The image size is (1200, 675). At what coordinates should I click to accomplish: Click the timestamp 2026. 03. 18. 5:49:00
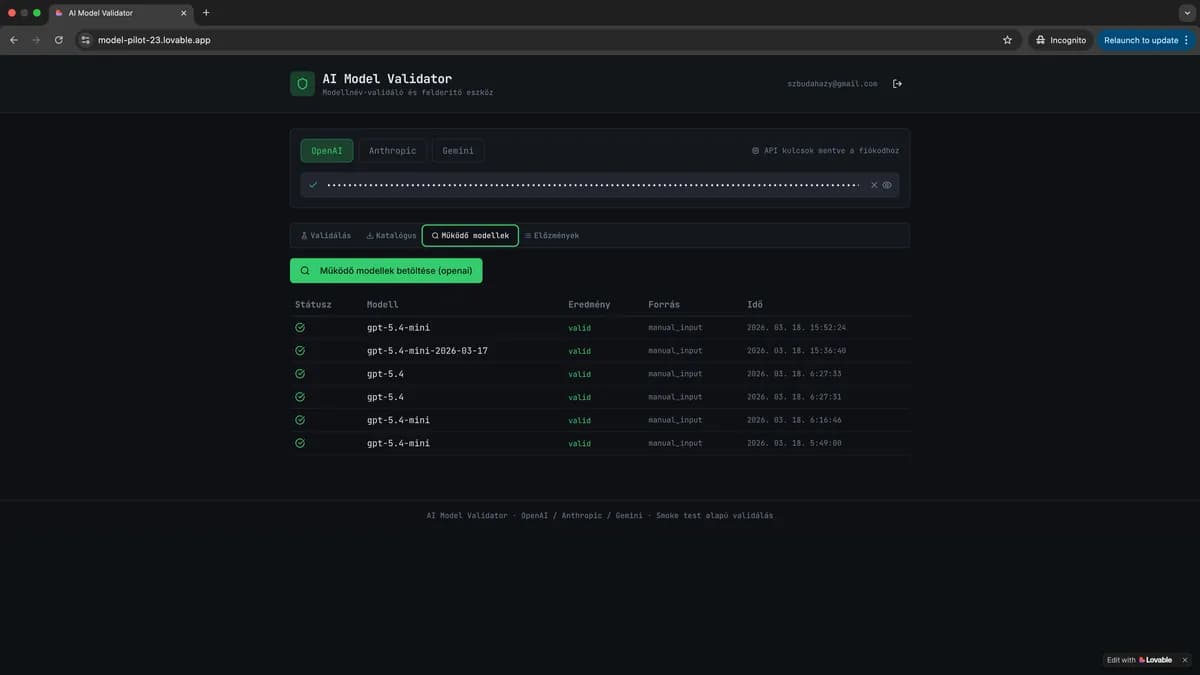pos(794,443)
